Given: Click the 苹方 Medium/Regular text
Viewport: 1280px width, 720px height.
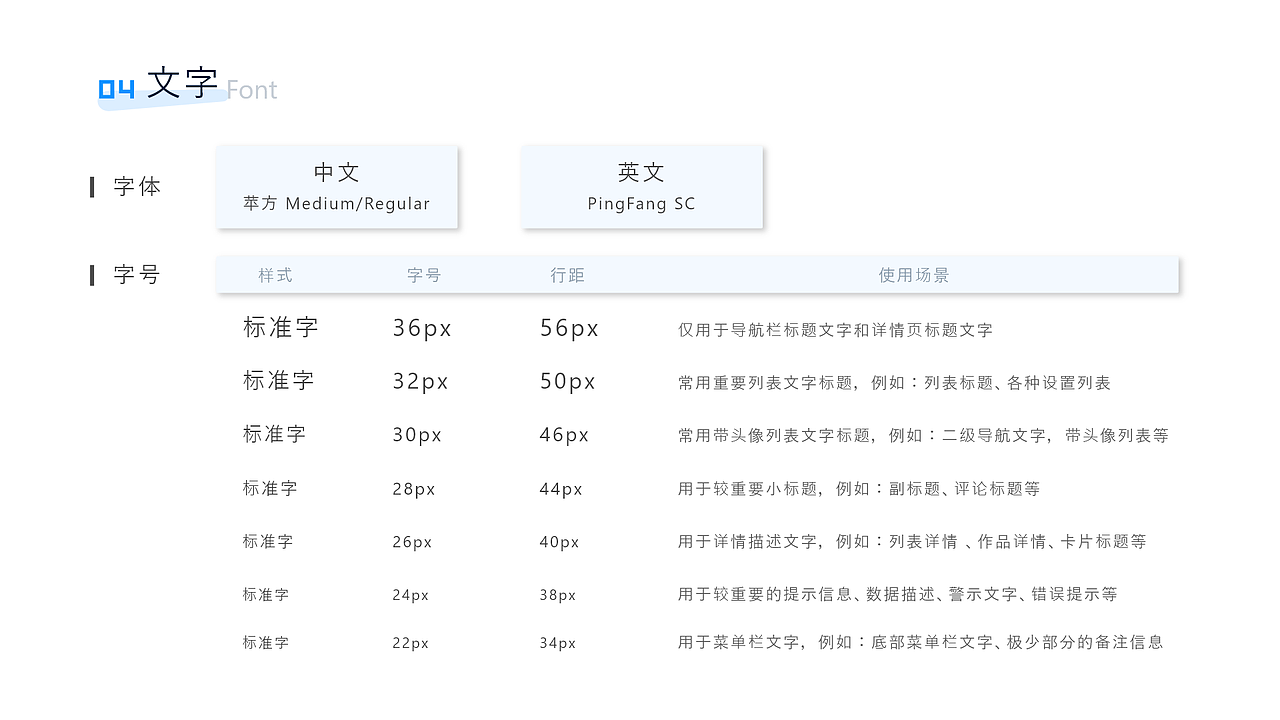Looking at the screenshot, I should coord(337,204).
